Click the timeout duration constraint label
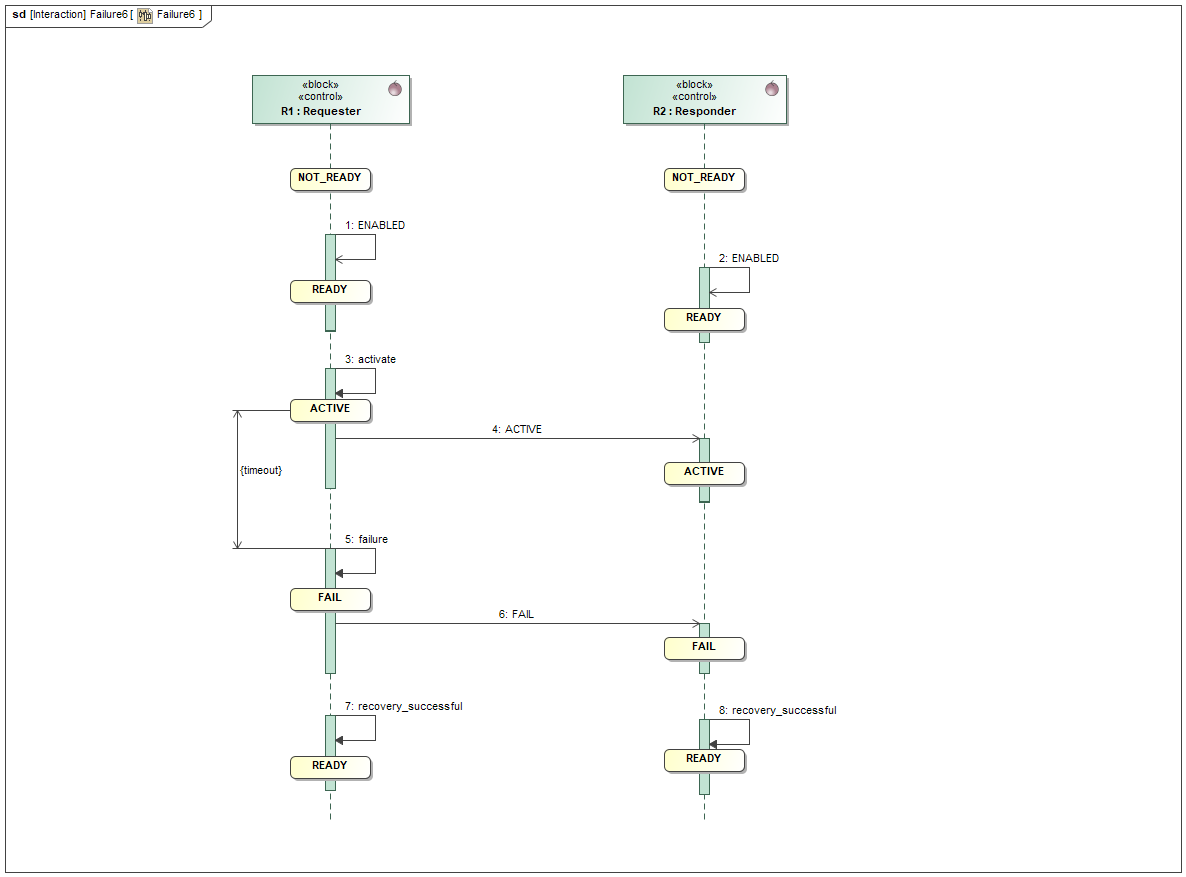This screenshot has height=877, width=1186. (x=260, y=469)
